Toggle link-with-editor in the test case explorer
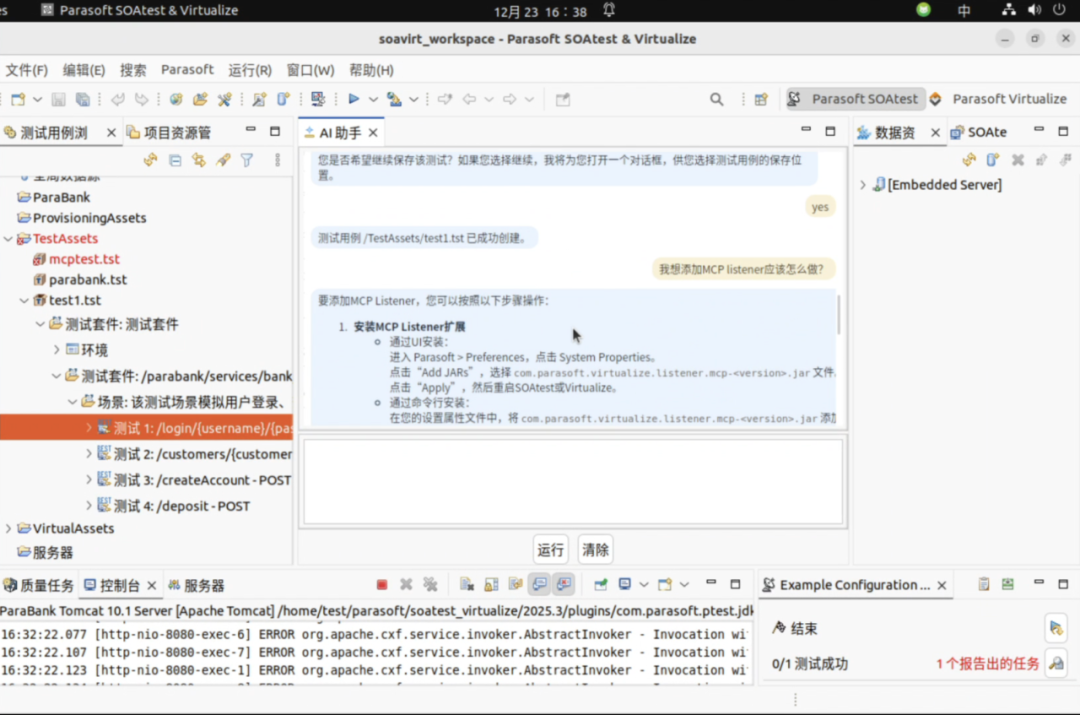Image resolution: width=1080 pixels, height=715 pixels. click(199, 160)
